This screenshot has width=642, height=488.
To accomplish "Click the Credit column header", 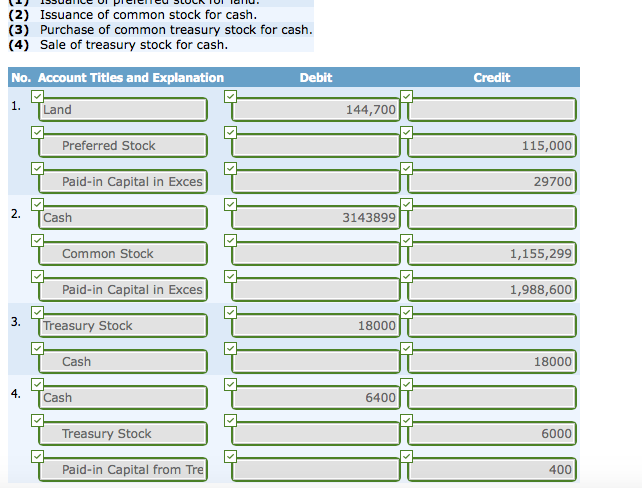I will [492, 77].
